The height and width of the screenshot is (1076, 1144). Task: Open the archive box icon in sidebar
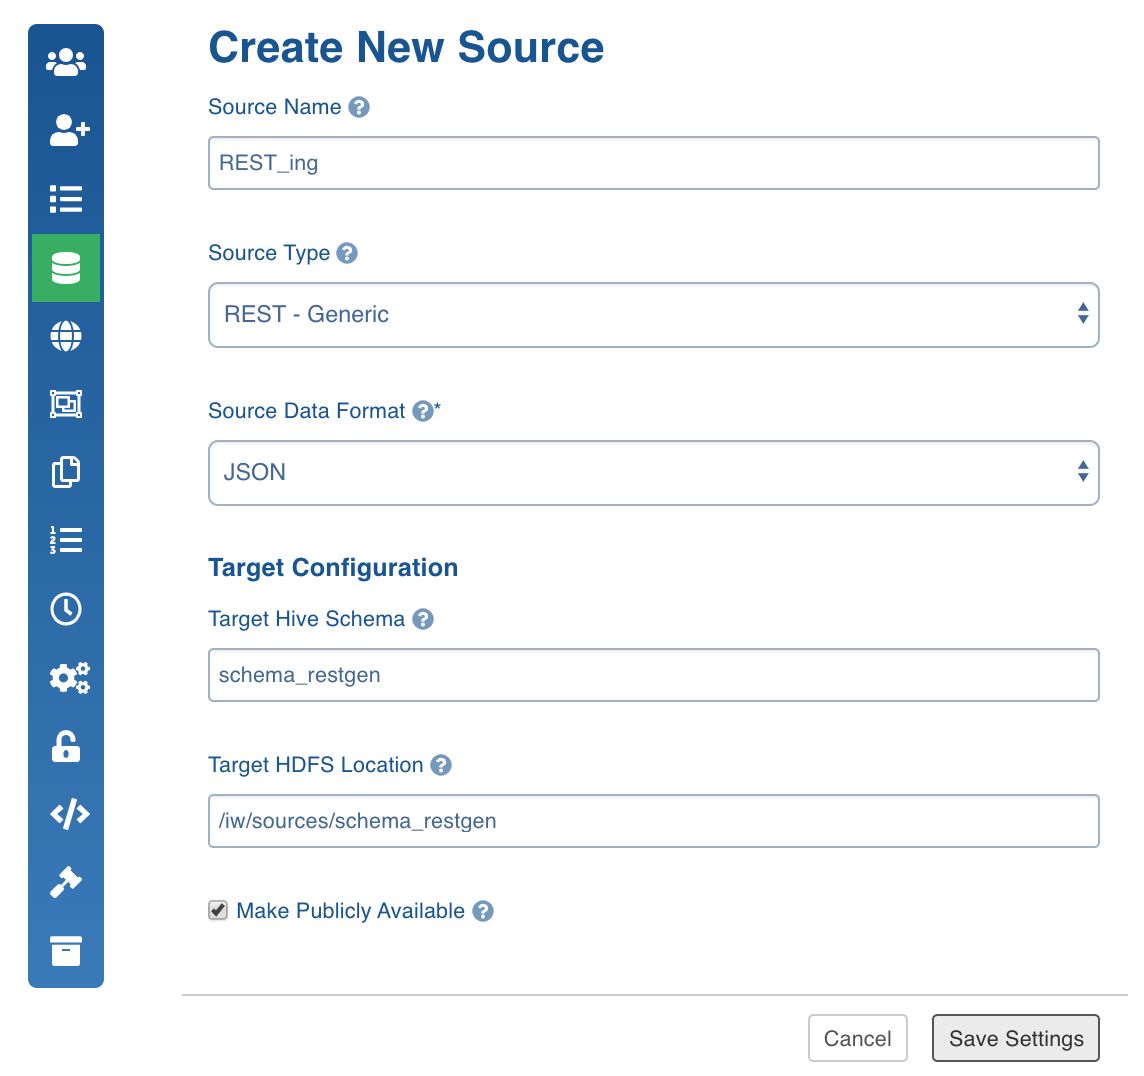(66, 951)
